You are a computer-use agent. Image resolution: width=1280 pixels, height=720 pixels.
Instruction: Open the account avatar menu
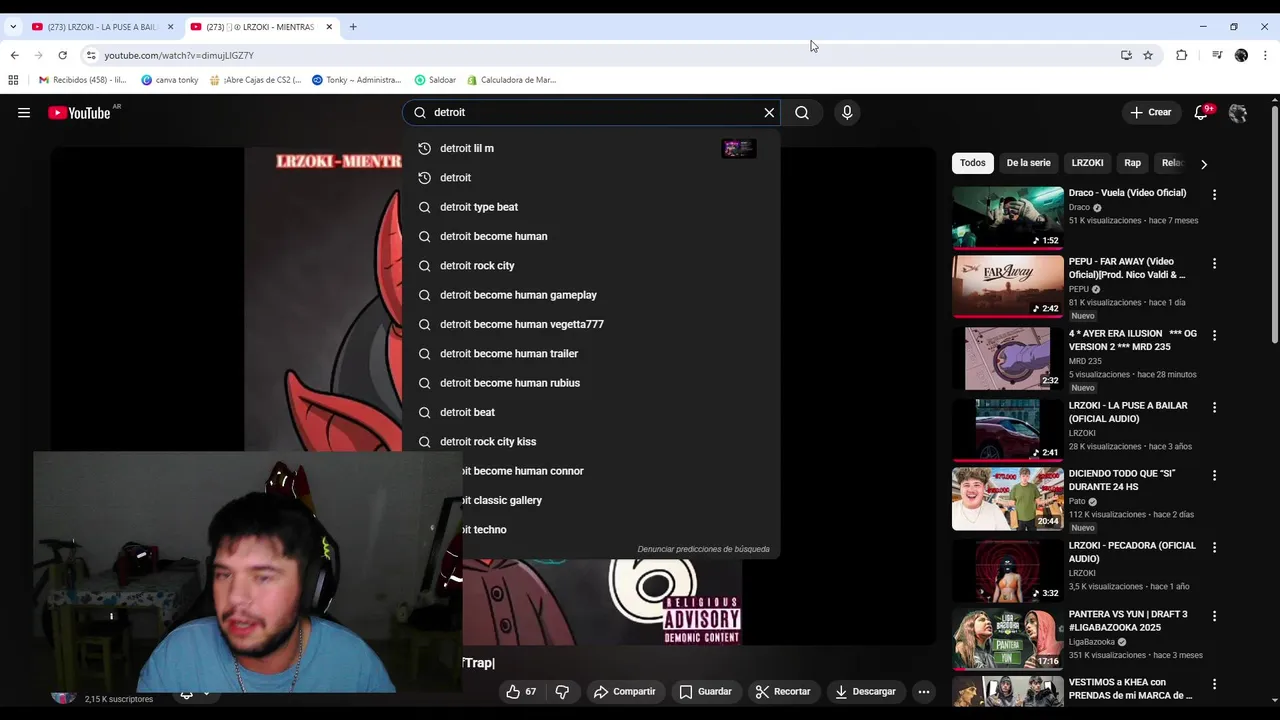[1238, 113]
